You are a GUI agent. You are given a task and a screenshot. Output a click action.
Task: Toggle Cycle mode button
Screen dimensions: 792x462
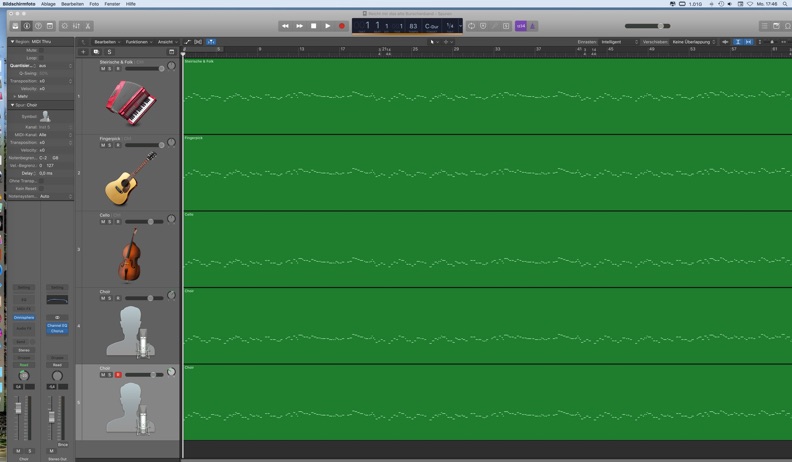471,26
